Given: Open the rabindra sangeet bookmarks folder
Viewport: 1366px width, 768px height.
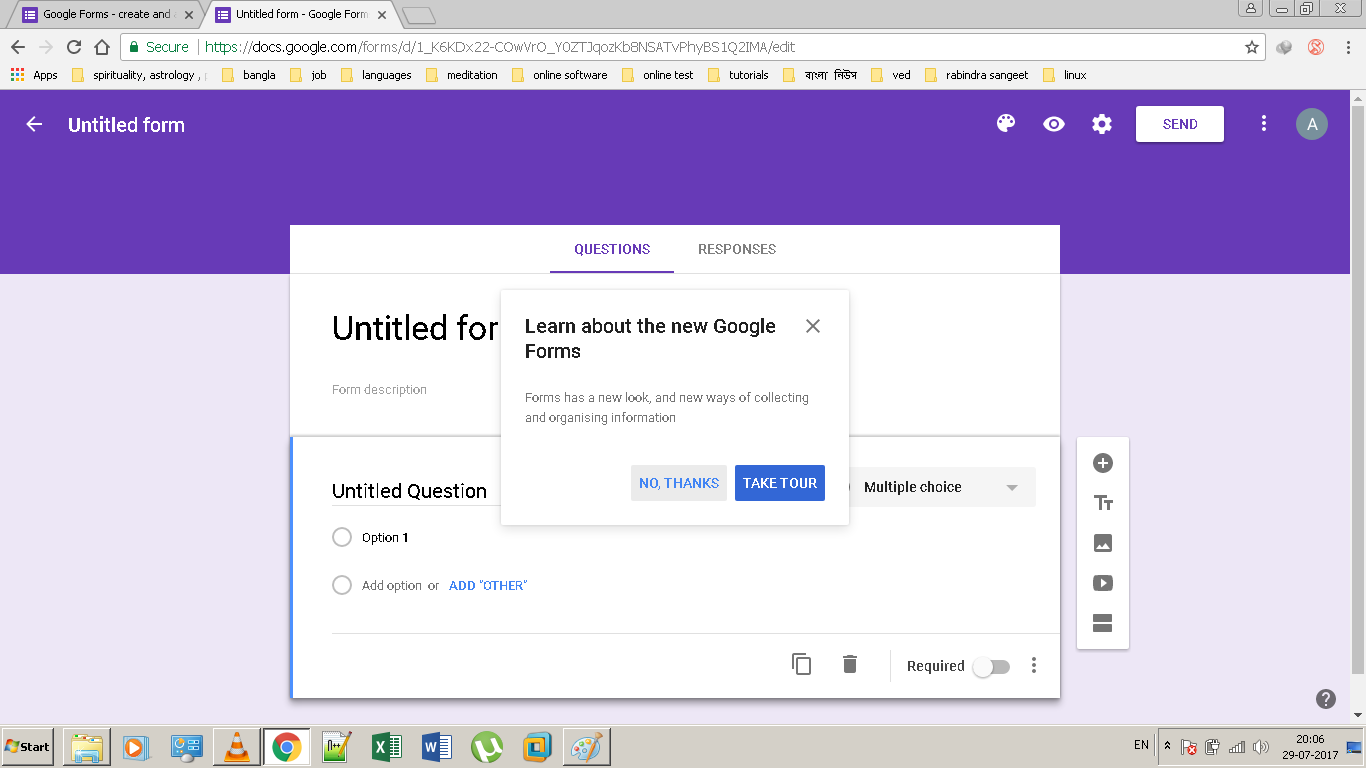Looking at the screenshot, I should pyautogui.click(x=976, y=75).
